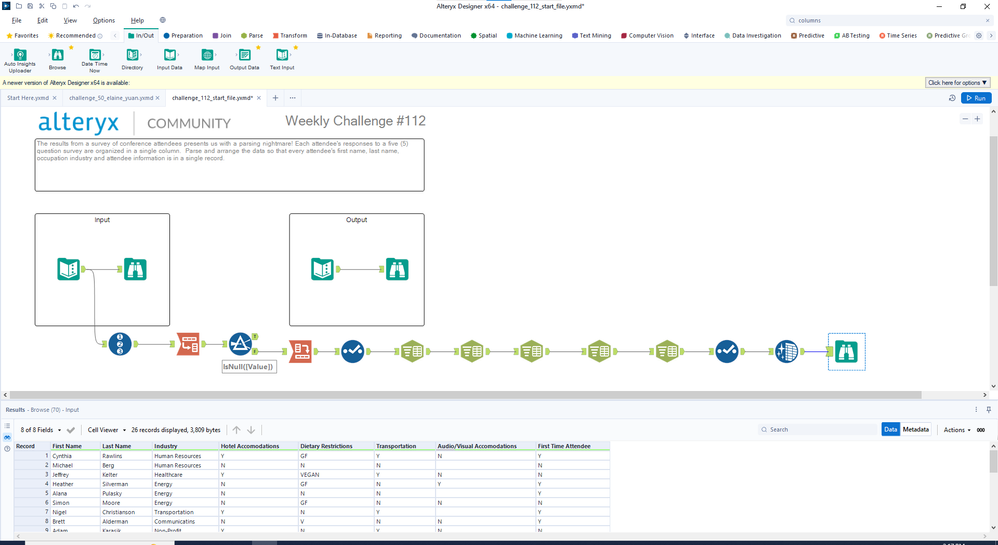This screenshot has width=998, height=545.
Task: Go to the next record with the down arrow
Action: pos(251,430)
